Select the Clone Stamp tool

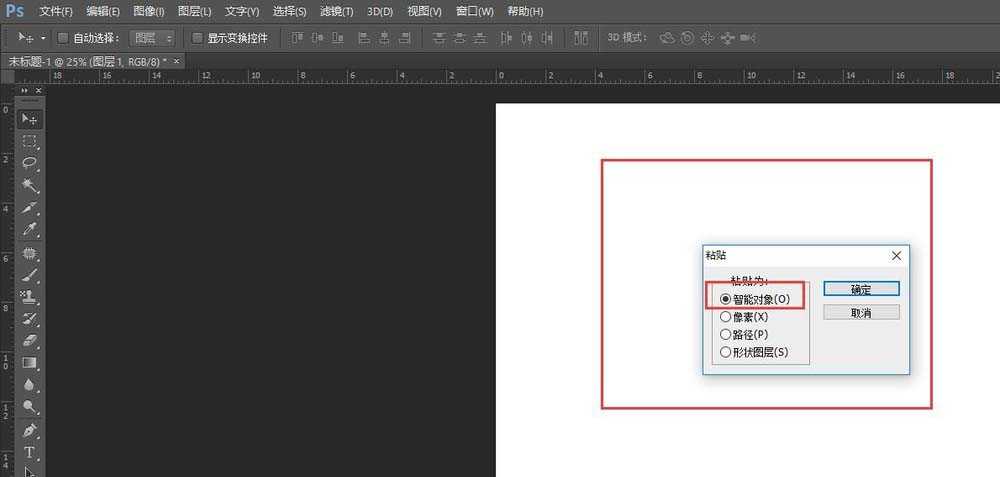point(30,297)
